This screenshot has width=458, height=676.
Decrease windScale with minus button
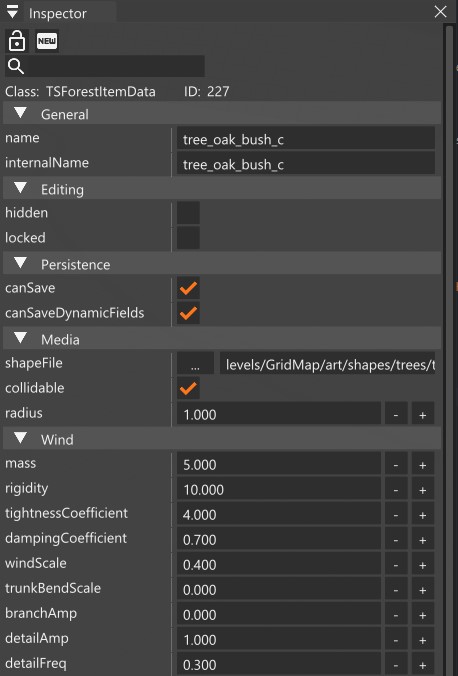click(396, 565)
